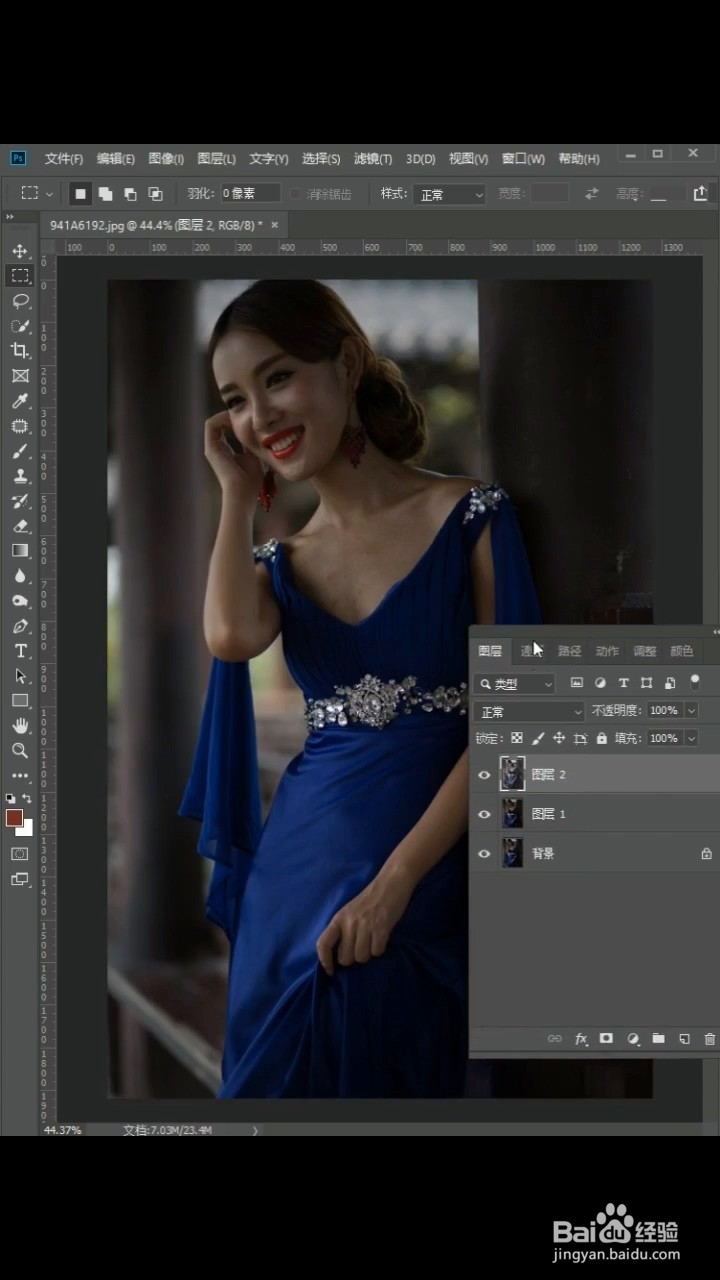Switch to the 颜色 color tab

[x=682, y=651]
